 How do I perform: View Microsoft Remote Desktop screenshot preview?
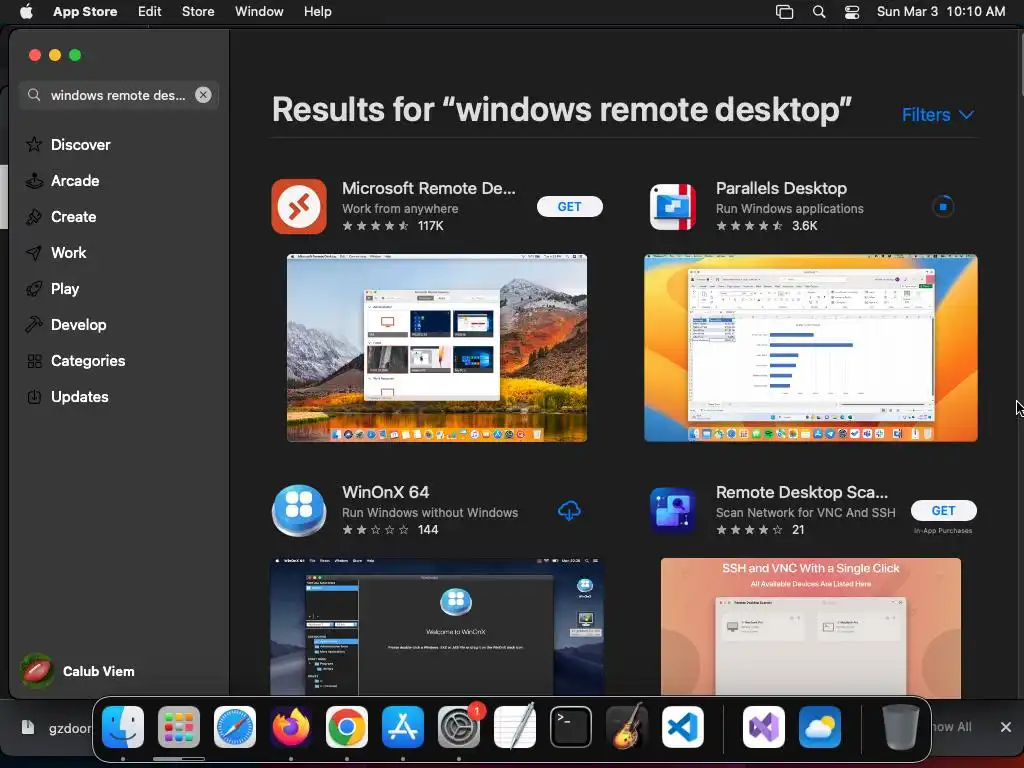click(x=437, y=348)
